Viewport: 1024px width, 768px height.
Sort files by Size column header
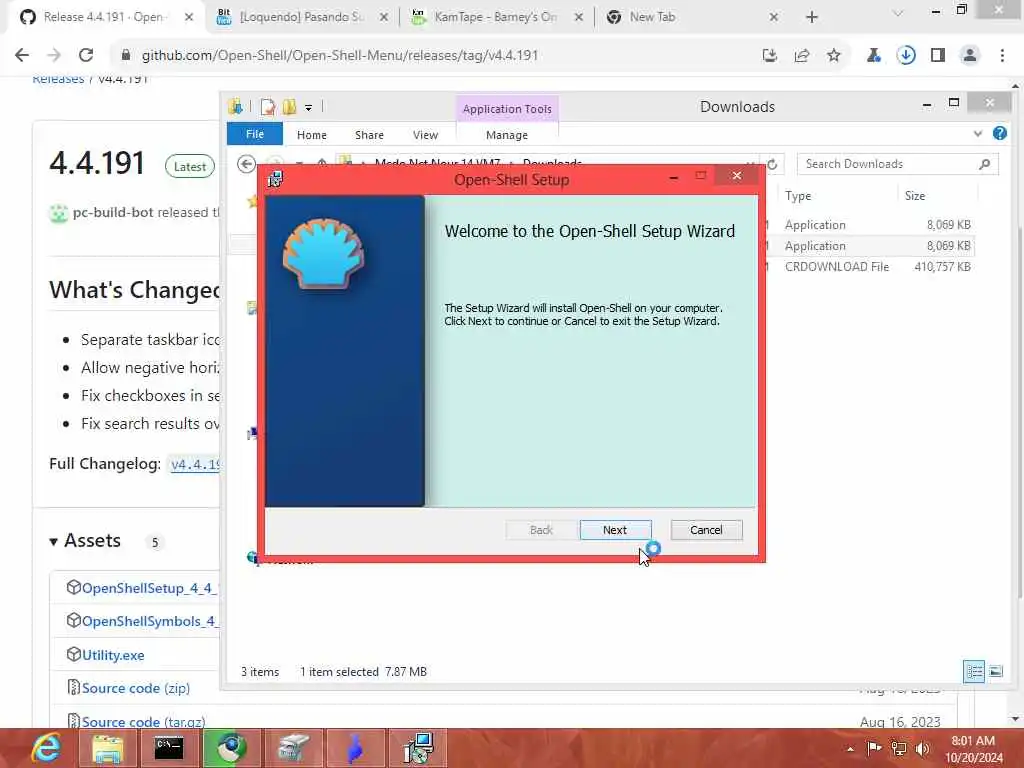[x=915, y=195]
